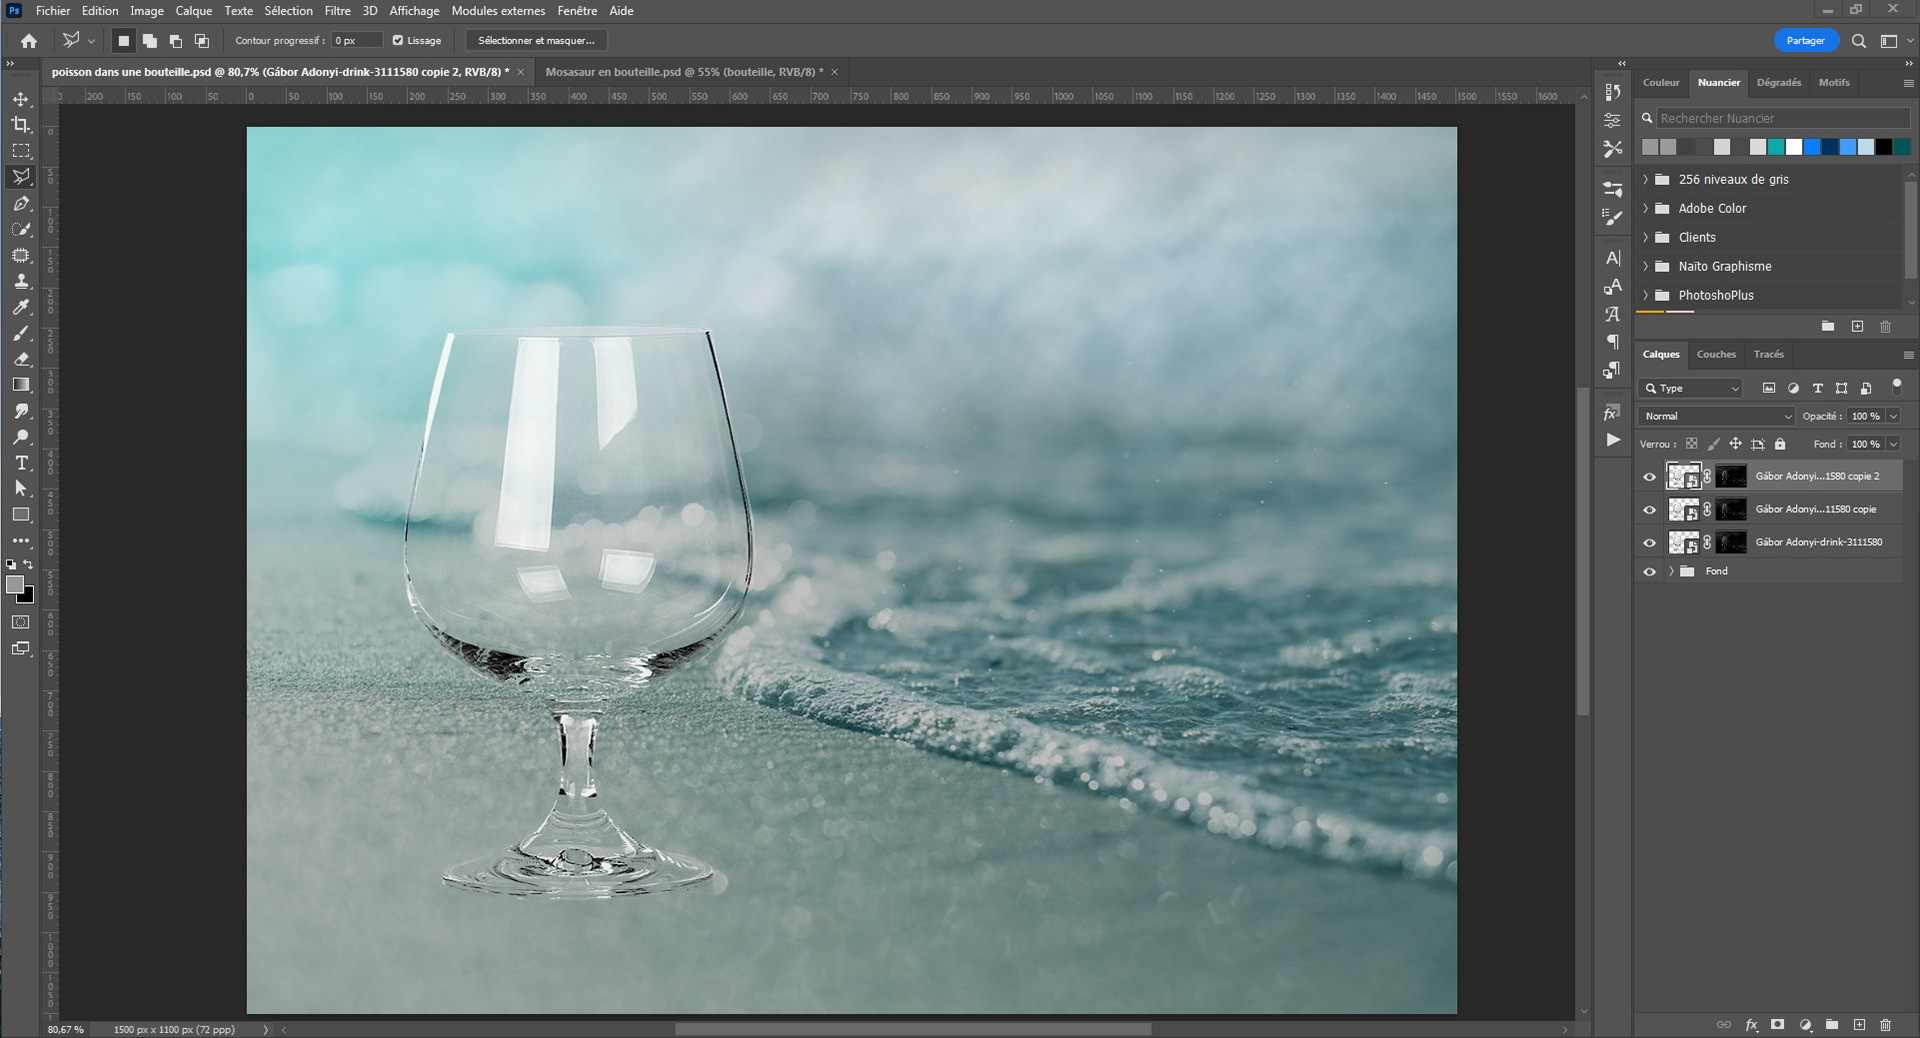The width and height of the screenshot is (1920, 1038).
Task: Open the Fond fill dropdown arrow
Action: (1893, 444)
